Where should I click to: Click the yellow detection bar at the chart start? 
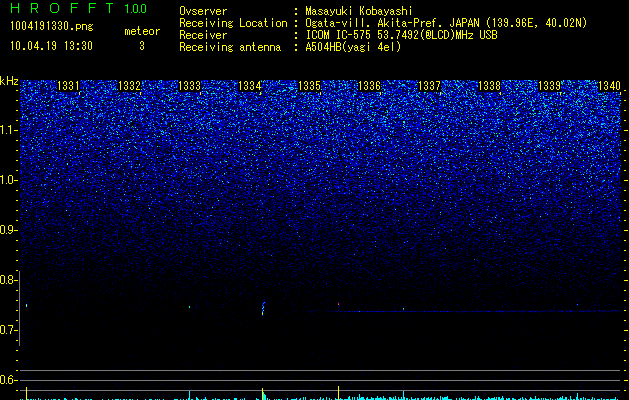[26, 393]
